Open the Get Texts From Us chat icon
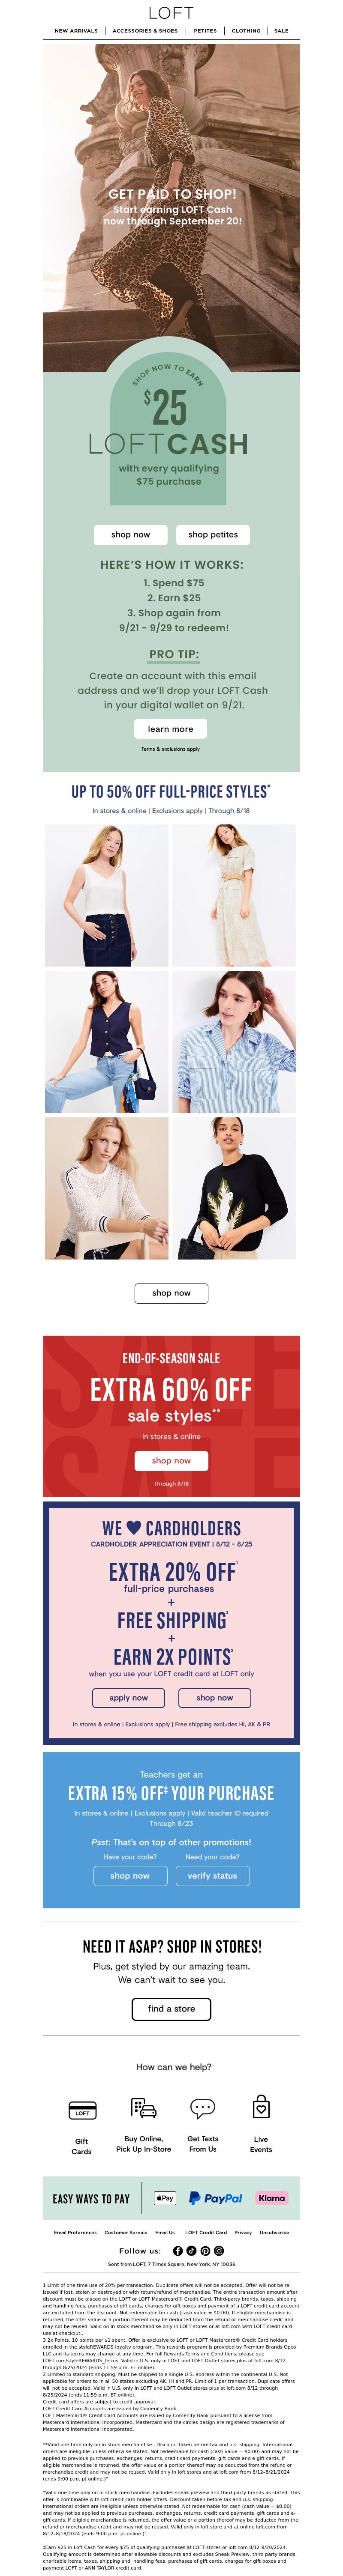The width and height of the screenshot is (343, 2576). click(x=203, y=2109)
